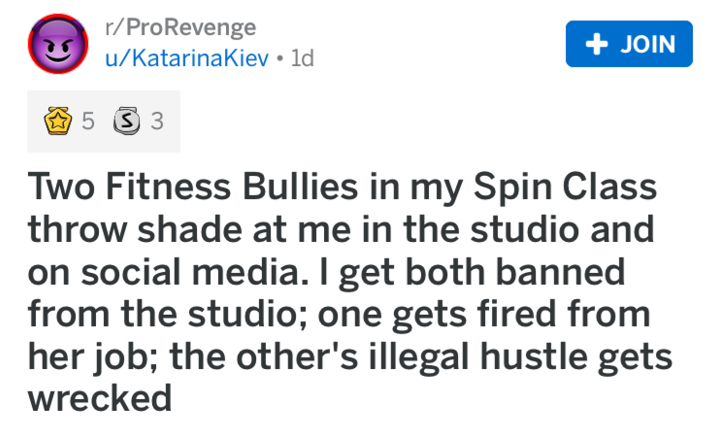This screenshot has width=719, height=421.
Task: Click the gold award count 5
Action: [88, 122]
